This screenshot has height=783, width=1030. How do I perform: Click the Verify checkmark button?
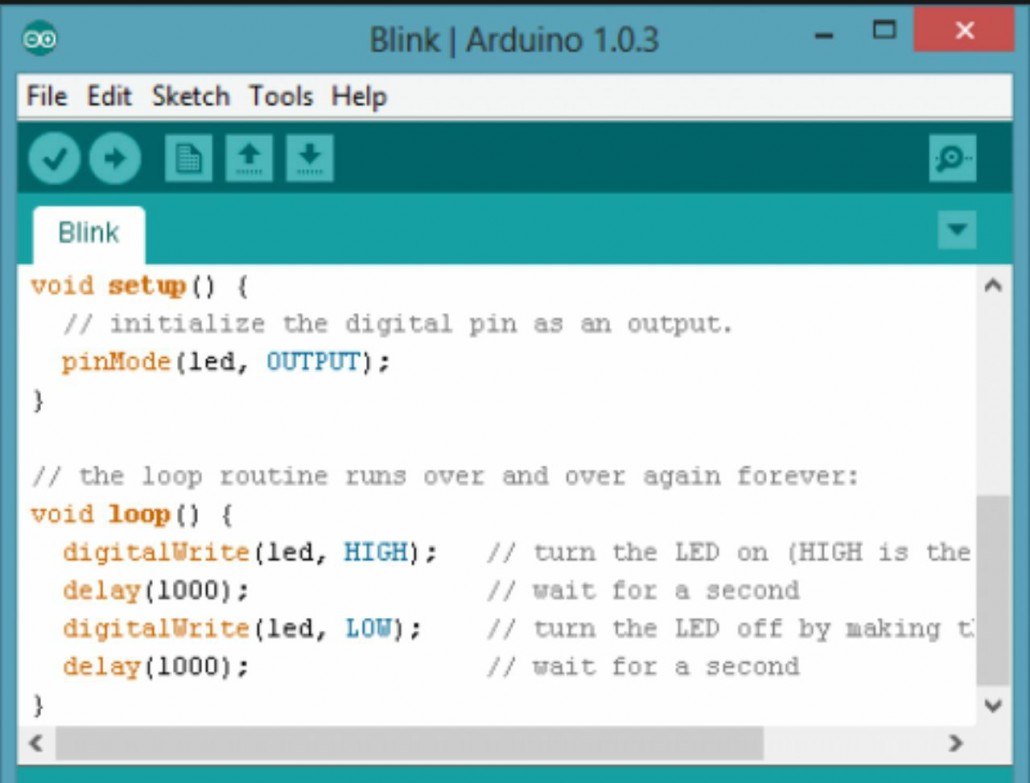point(54,158)
